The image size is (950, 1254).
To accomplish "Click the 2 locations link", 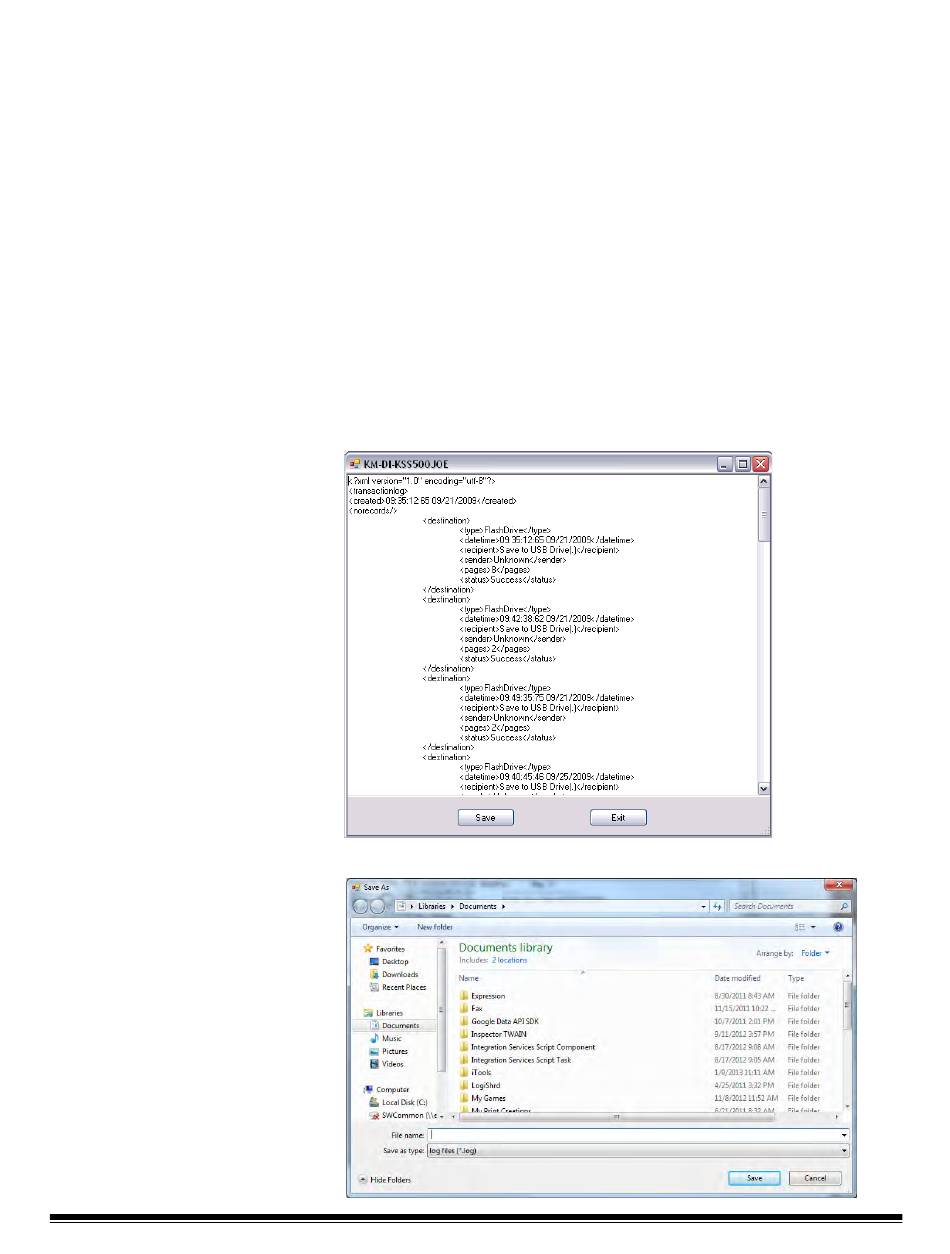I will [x=509, y=960].
